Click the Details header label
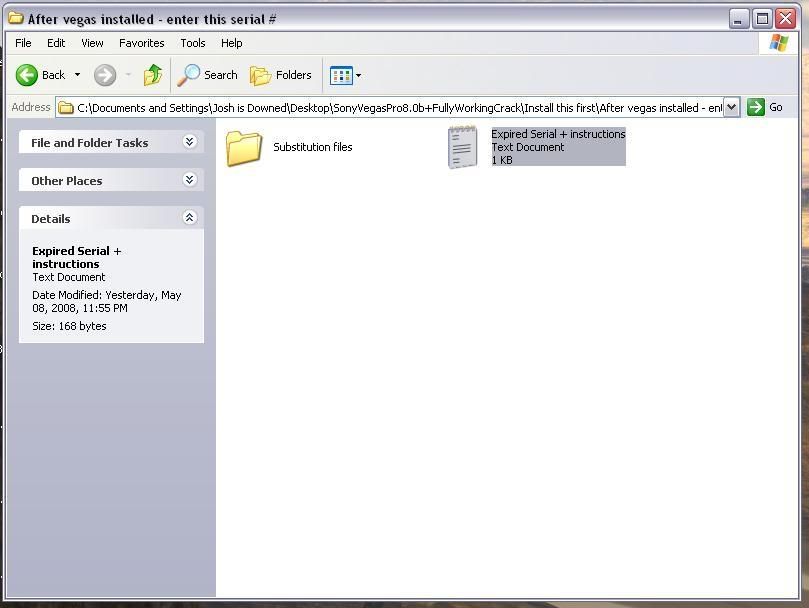809x608 pixels. tap(51, 219)
